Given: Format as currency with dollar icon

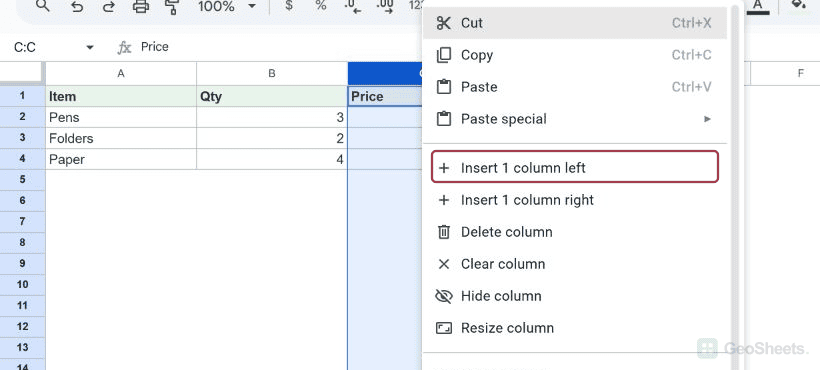Looking at the screenshot, I should pyautogui.click(x=289, y=6).
